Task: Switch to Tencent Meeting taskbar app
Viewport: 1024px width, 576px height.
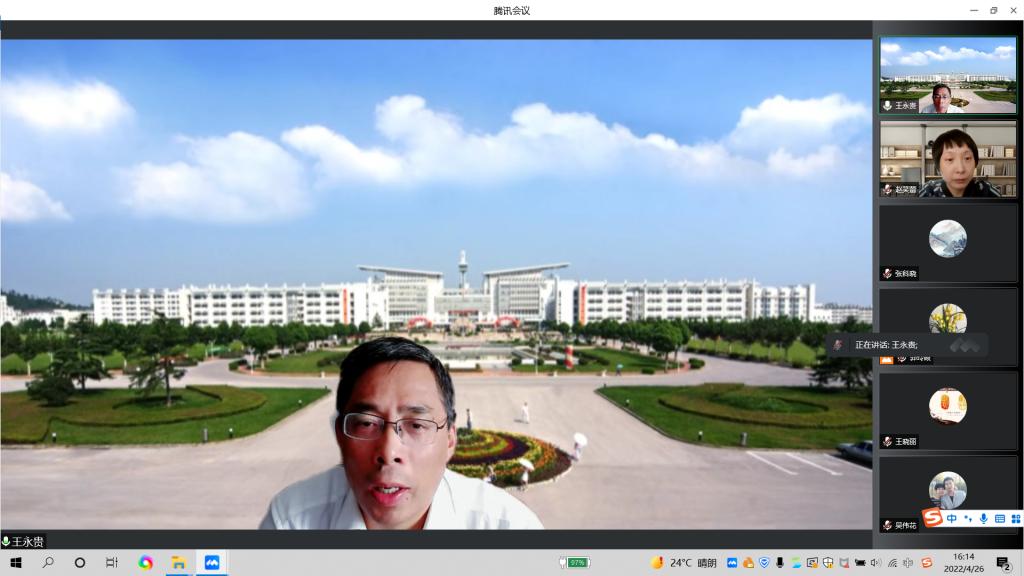Action: click(x=211, y=563)
